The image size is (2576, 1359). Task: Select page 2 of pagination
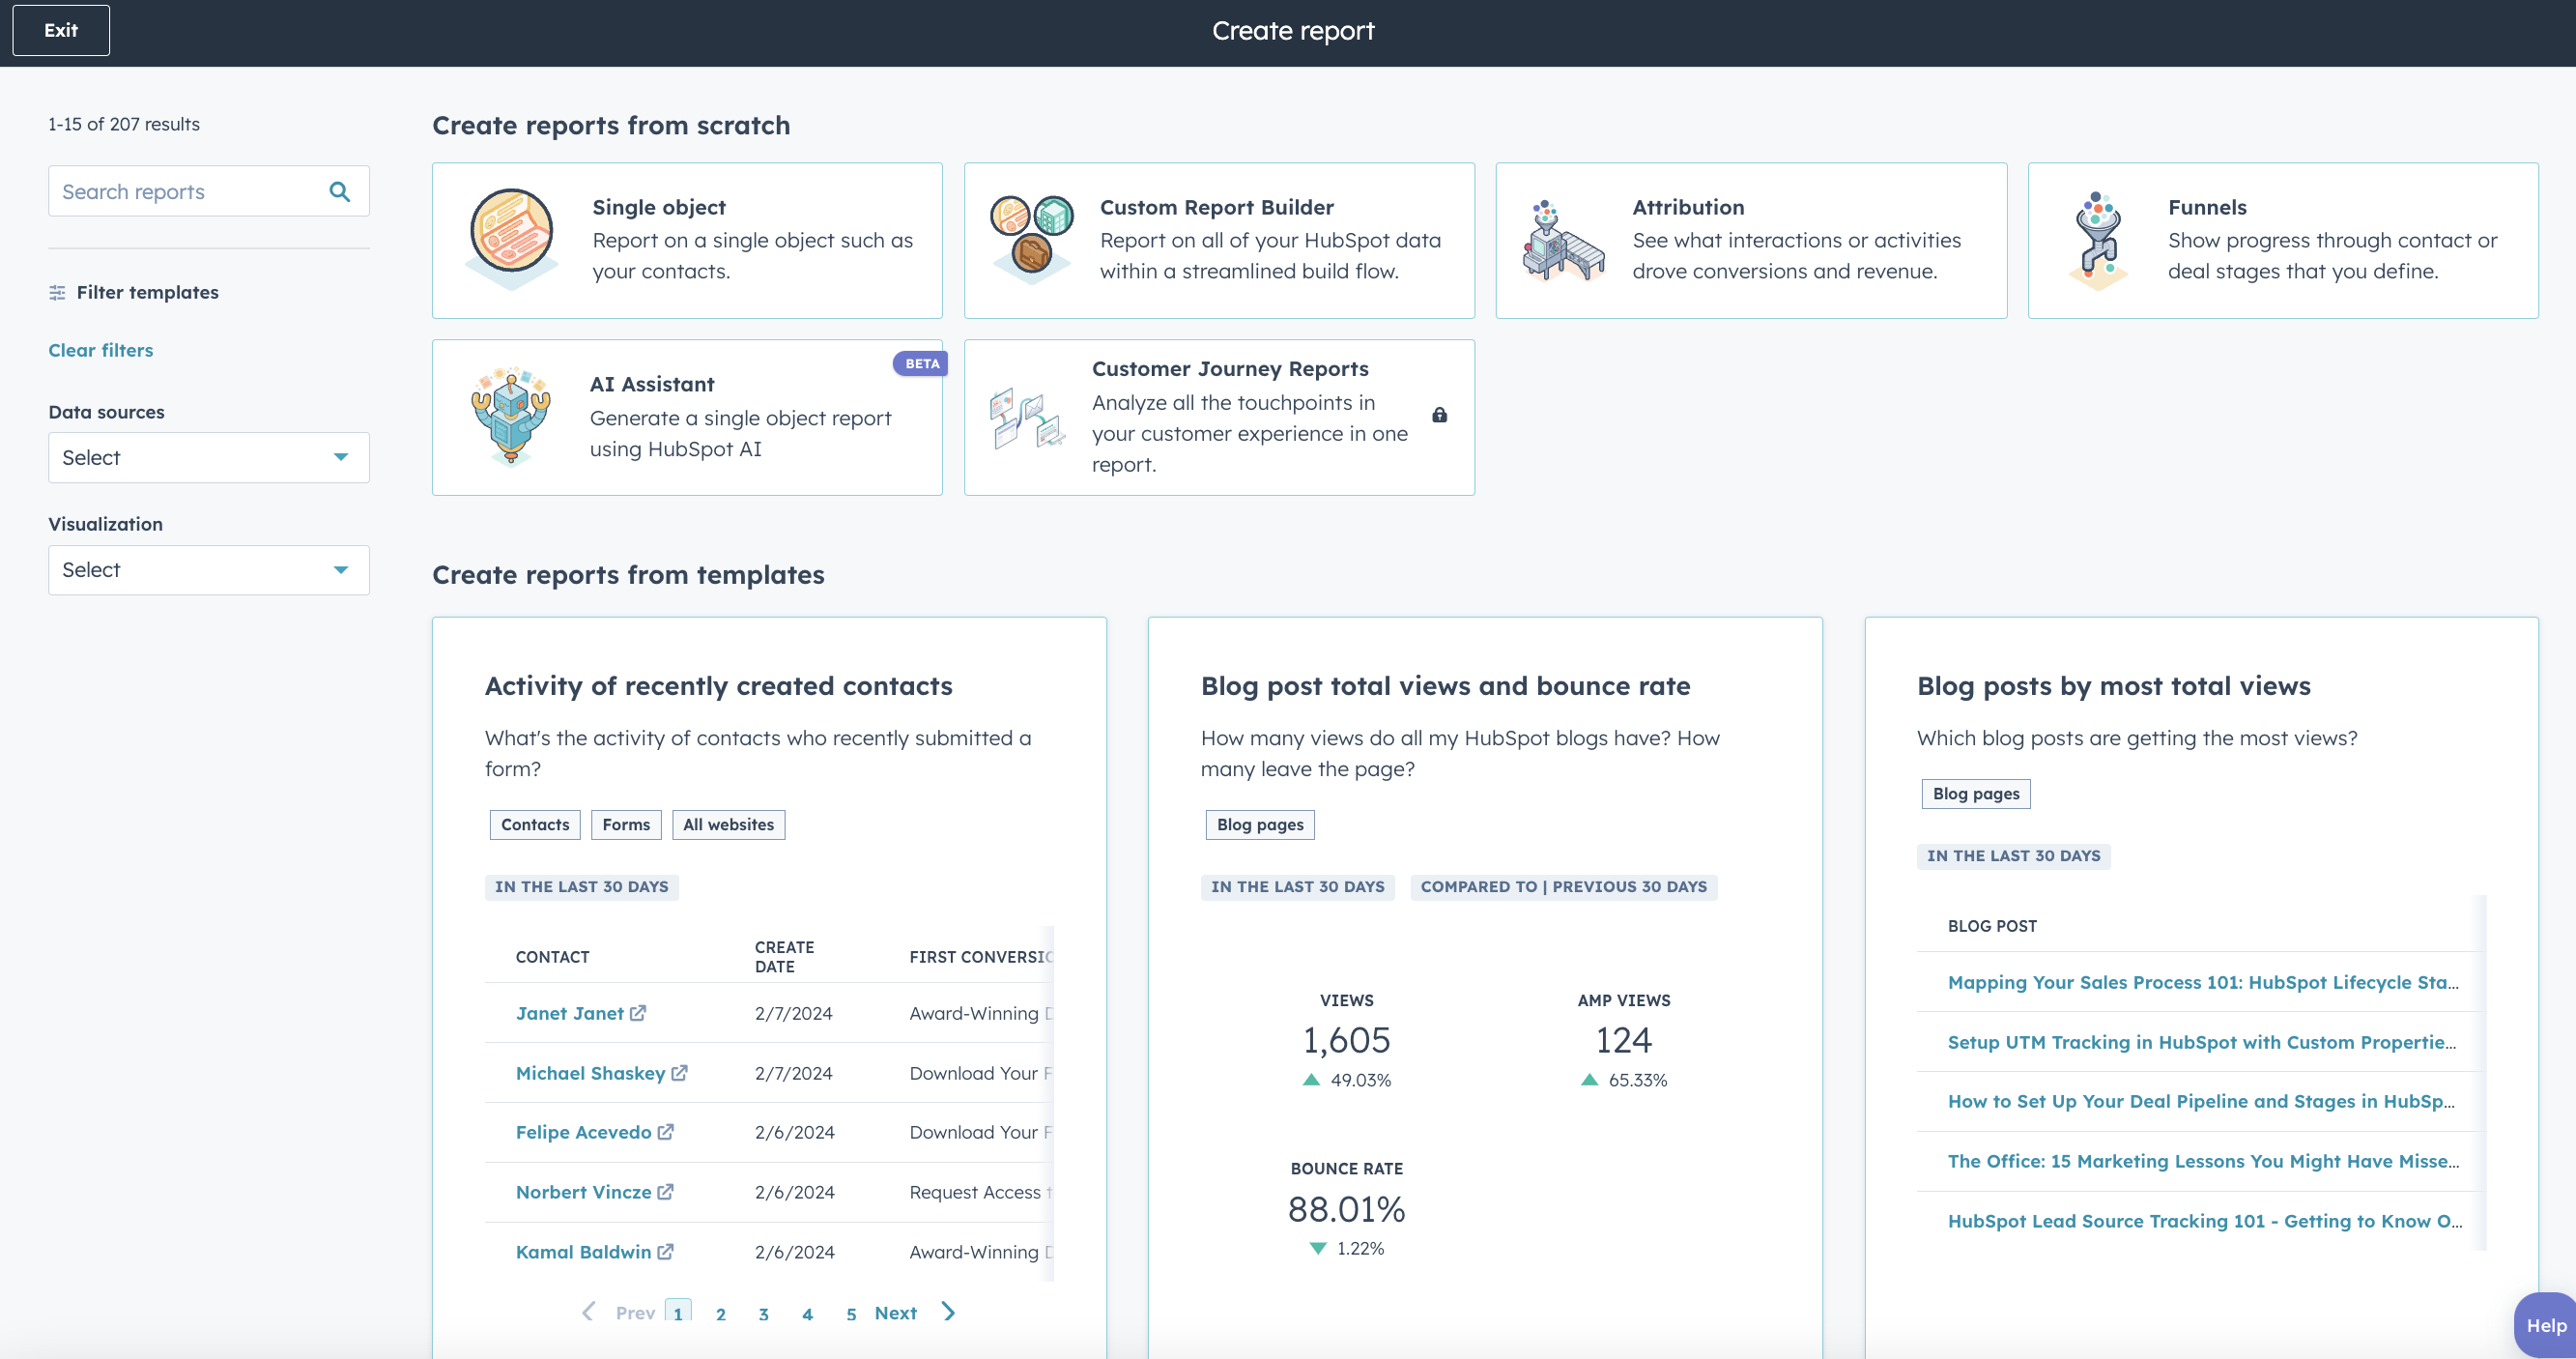pyautogui.click(x=721, y=1313)
